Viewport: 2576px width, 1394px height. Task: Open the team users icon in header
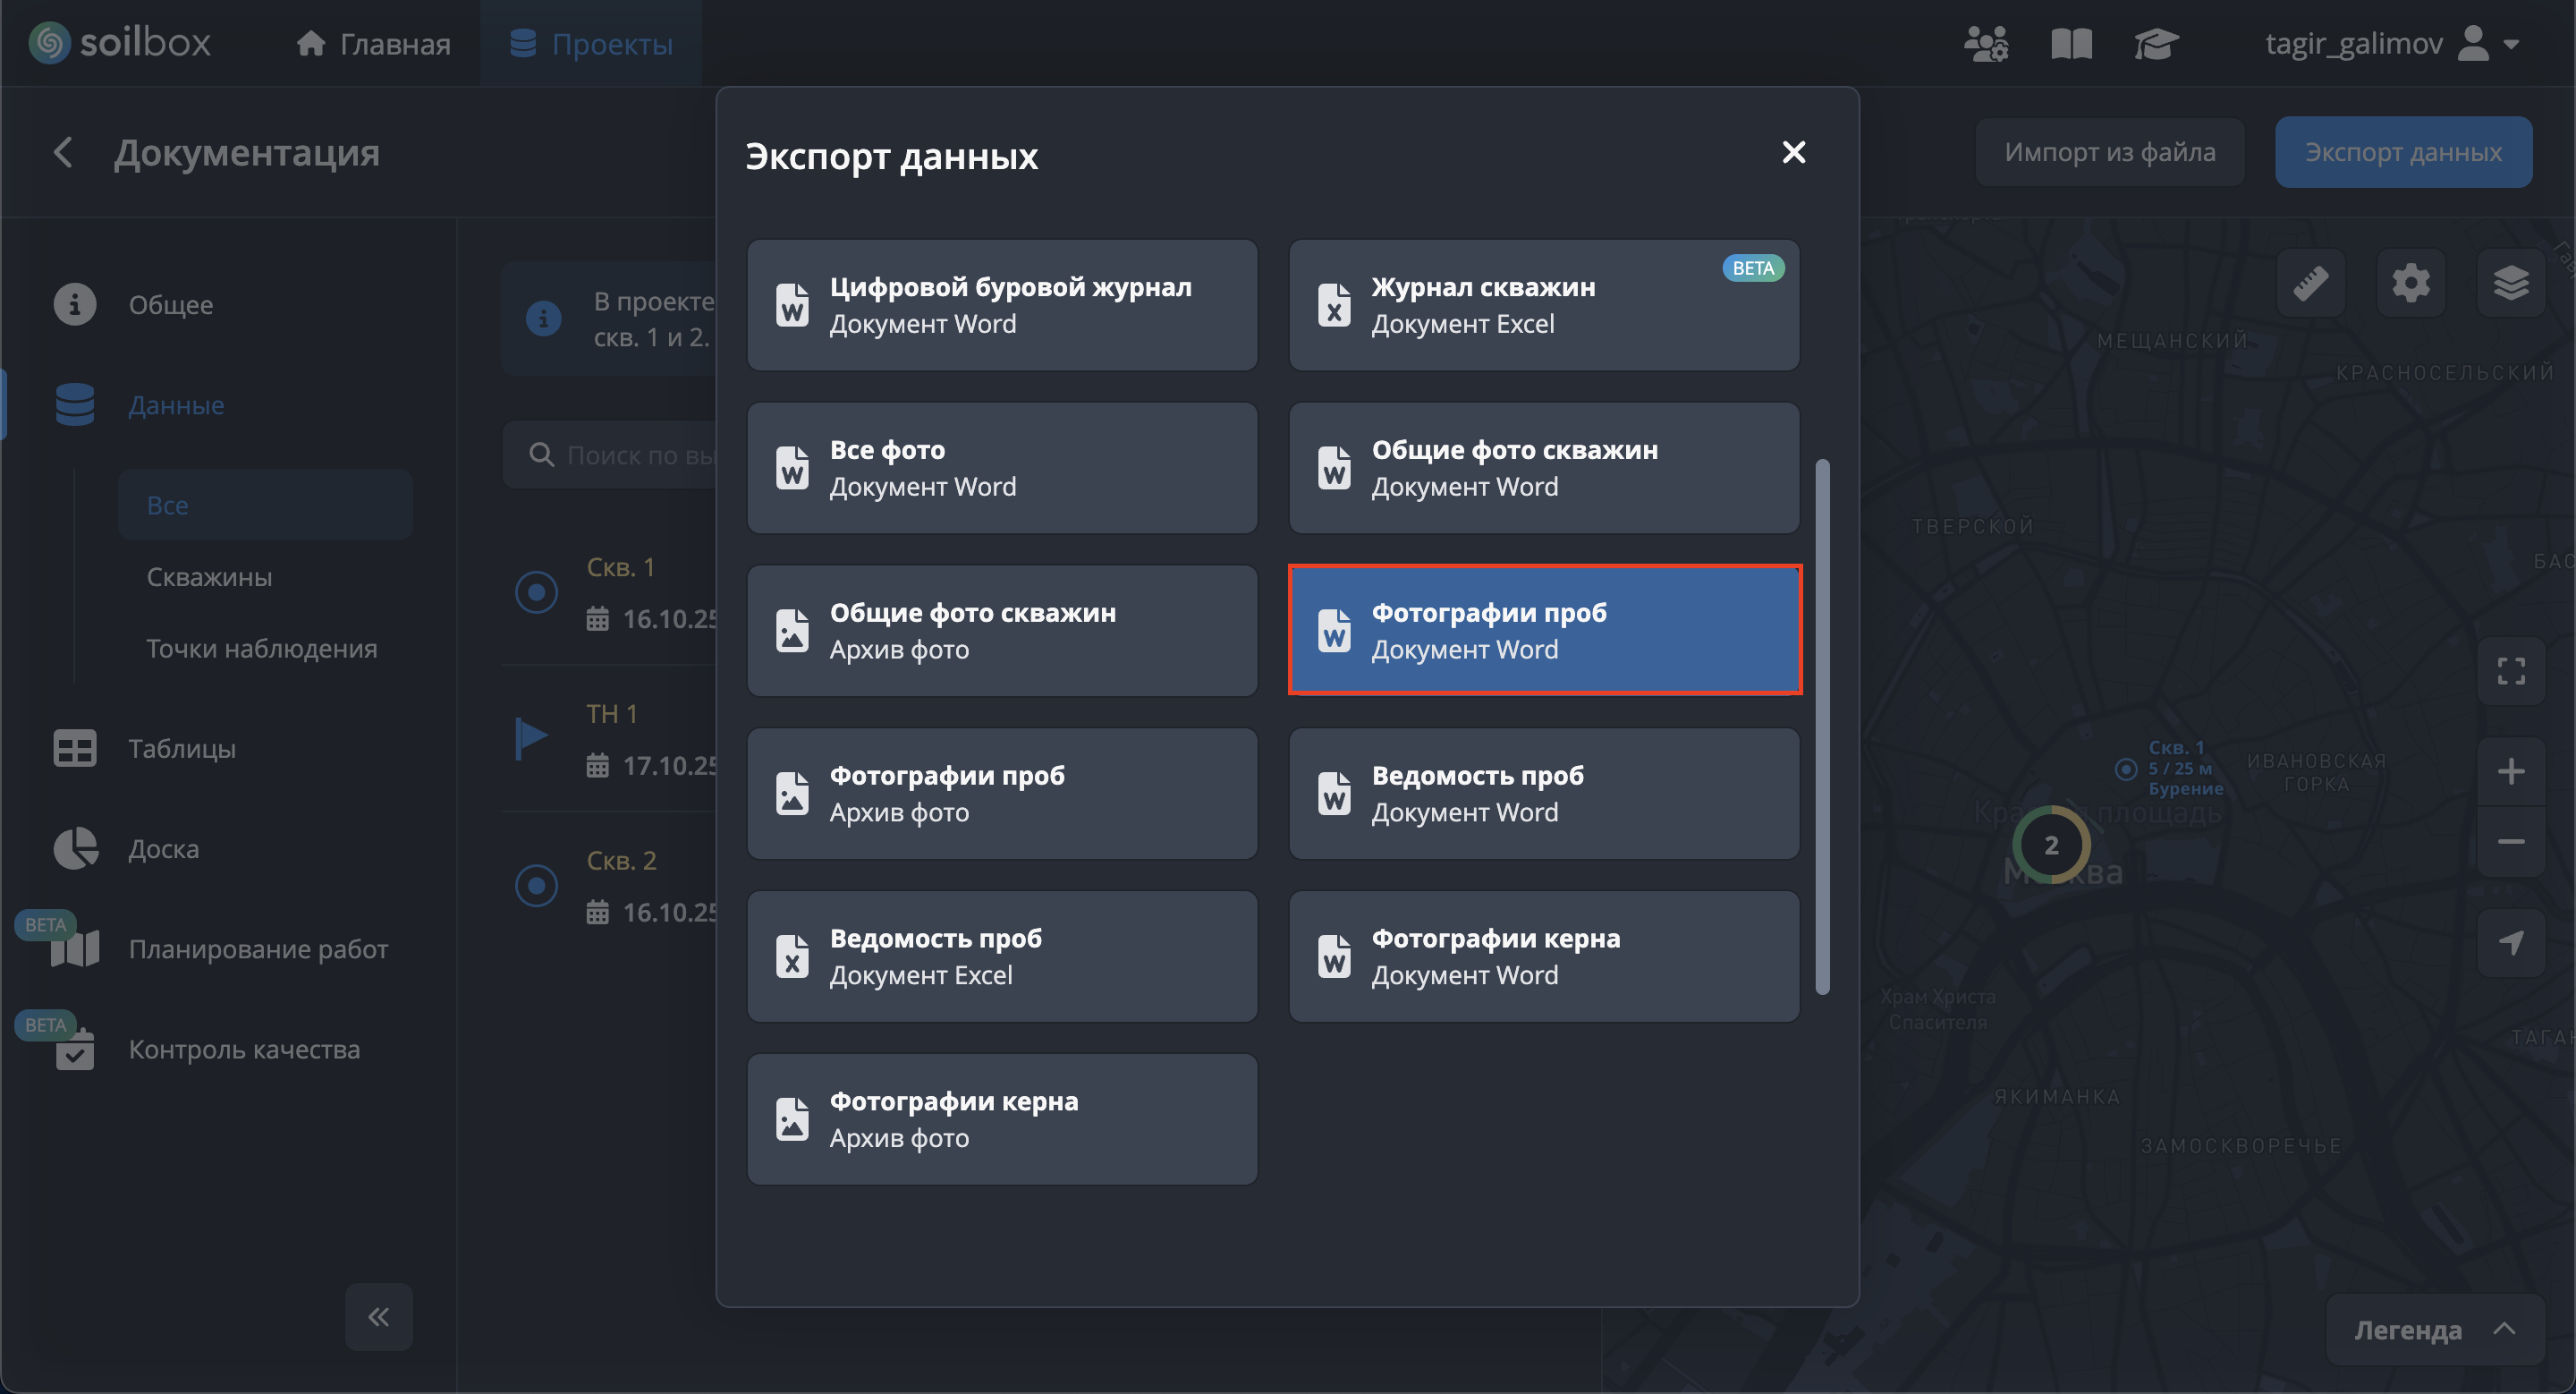point(1985,44)
